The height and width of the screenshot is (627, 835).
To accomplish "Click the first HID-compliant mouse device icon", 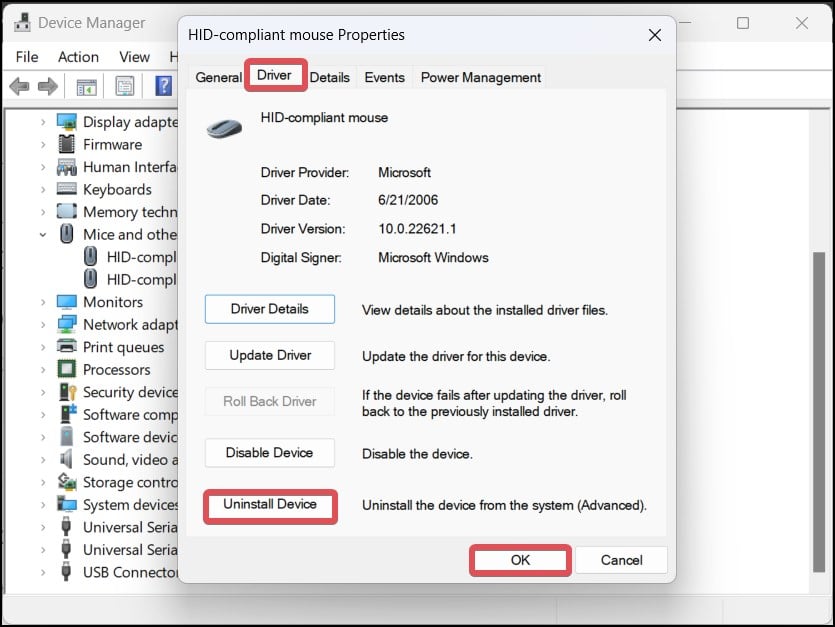I will pos(91,257).
